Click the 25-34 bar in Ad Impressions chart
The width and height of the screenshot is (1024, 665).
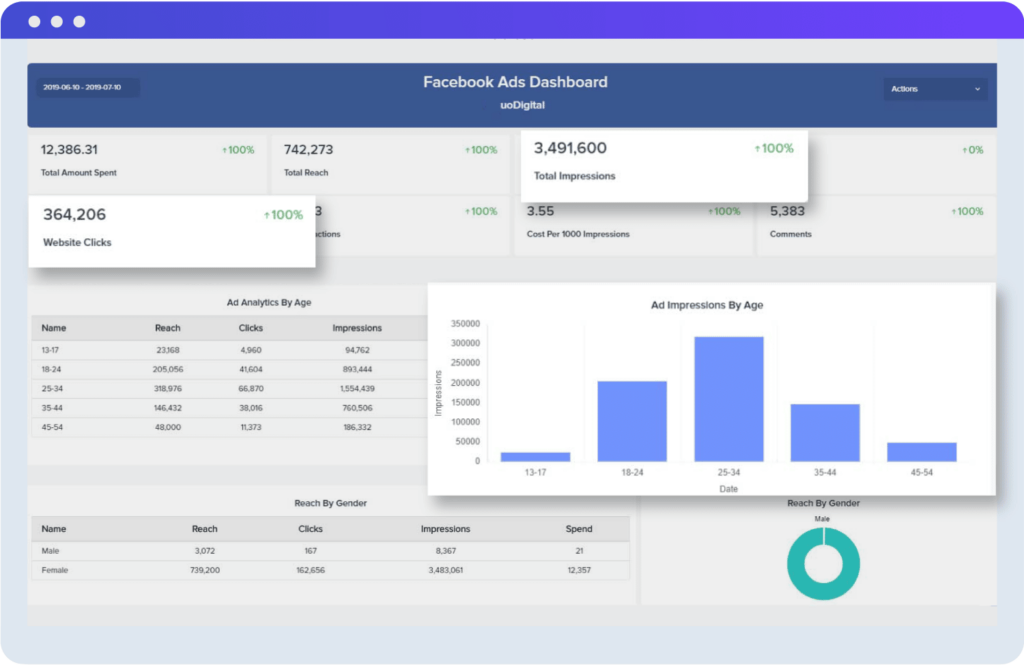click(729, 398)
